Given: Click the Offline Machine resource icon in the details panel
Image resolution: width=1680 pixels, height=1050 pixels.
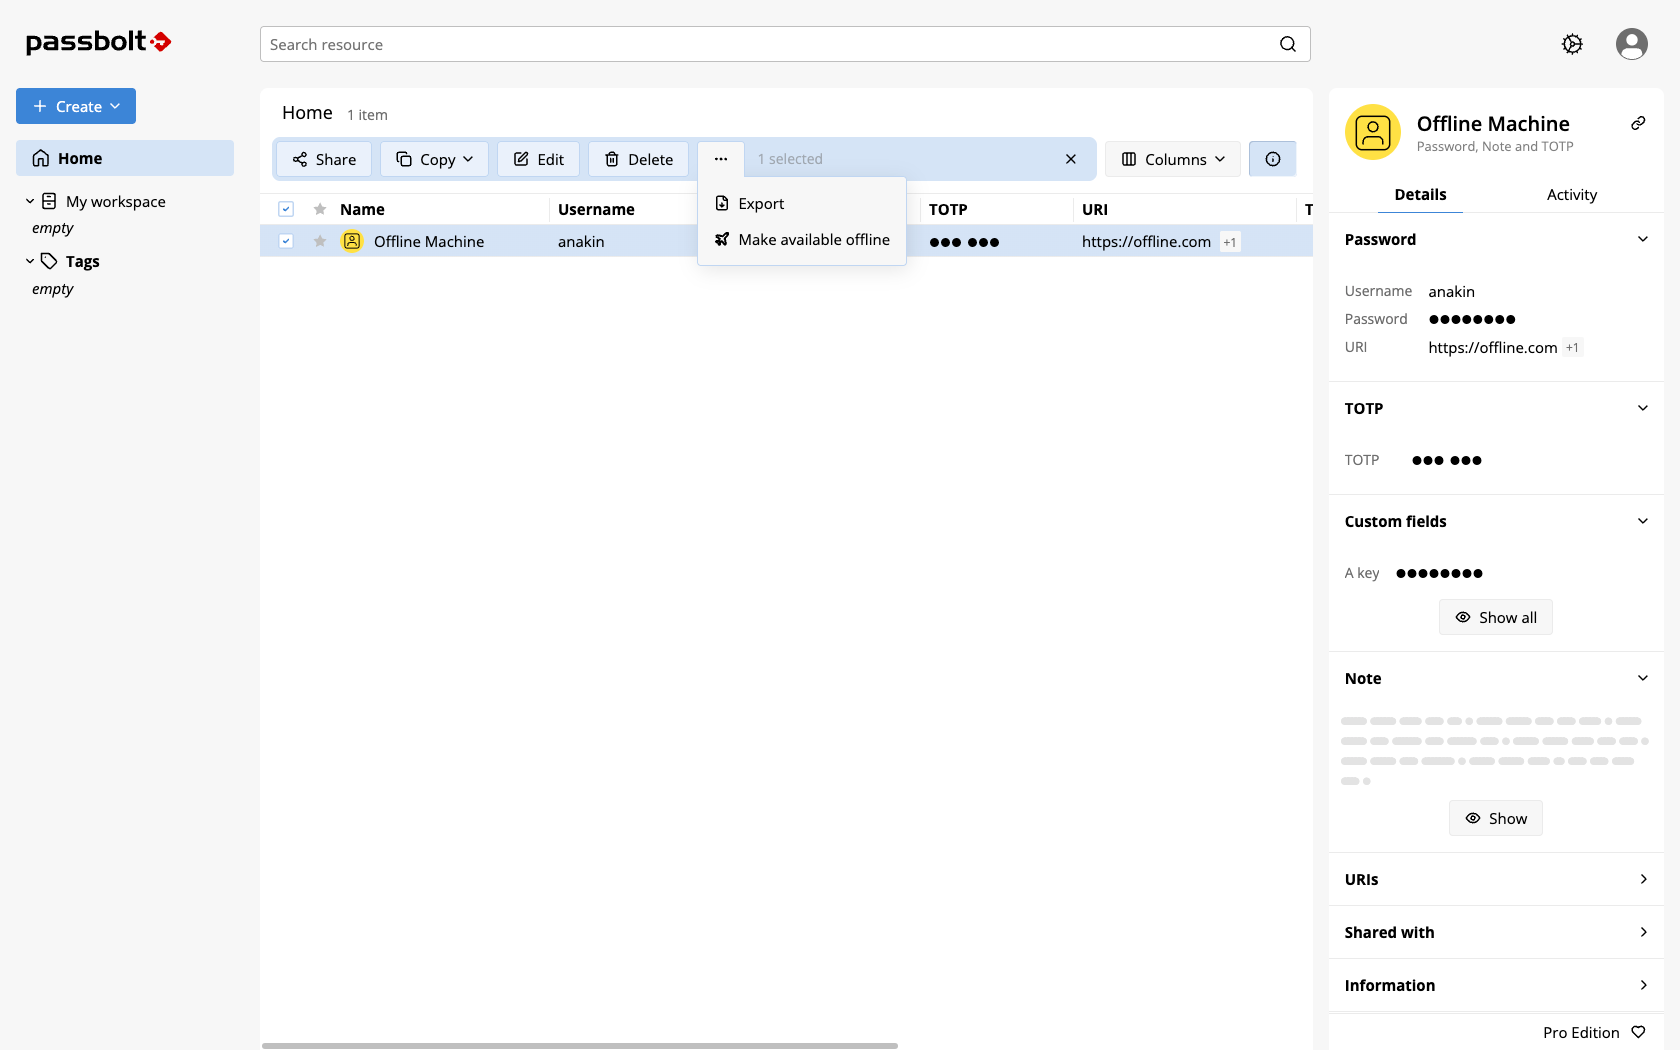Looking at the screenshot, I should [x=1373, y=132].
